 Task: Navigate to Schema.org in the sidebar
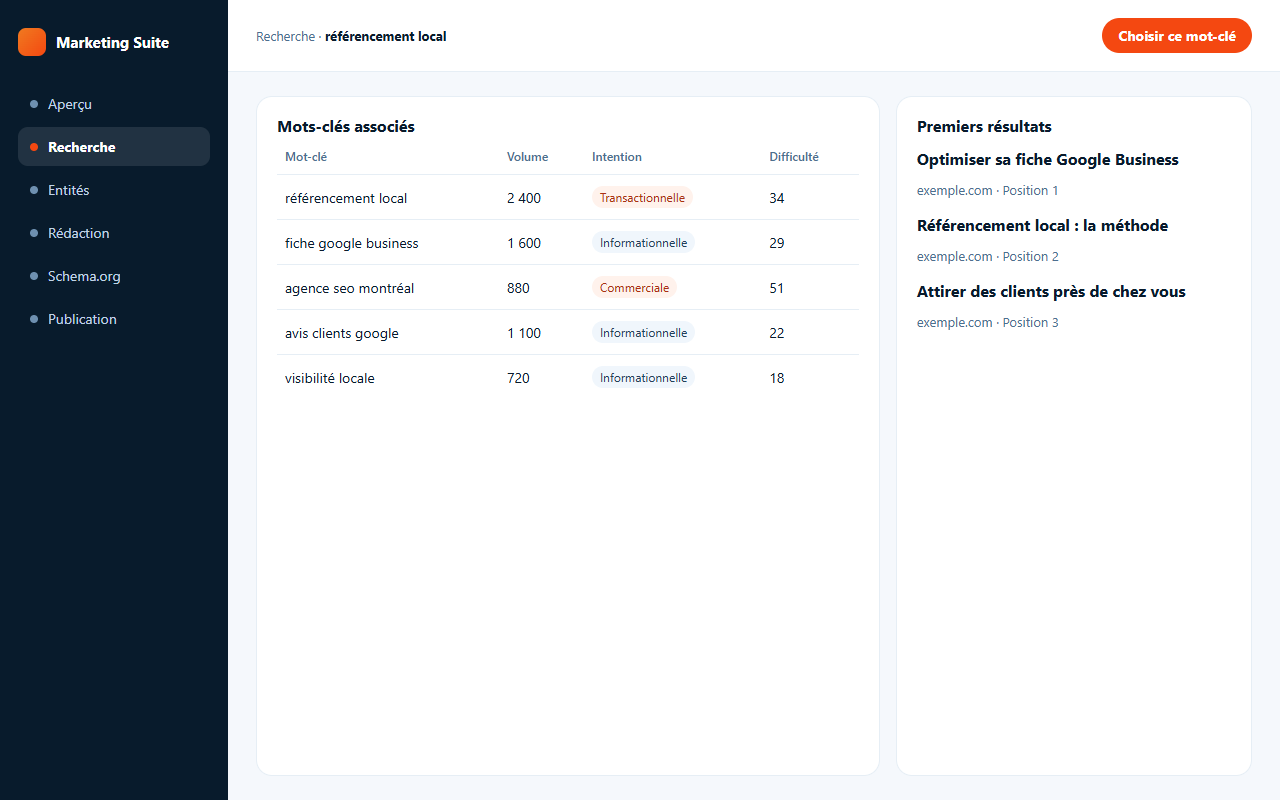click(114, 276)
